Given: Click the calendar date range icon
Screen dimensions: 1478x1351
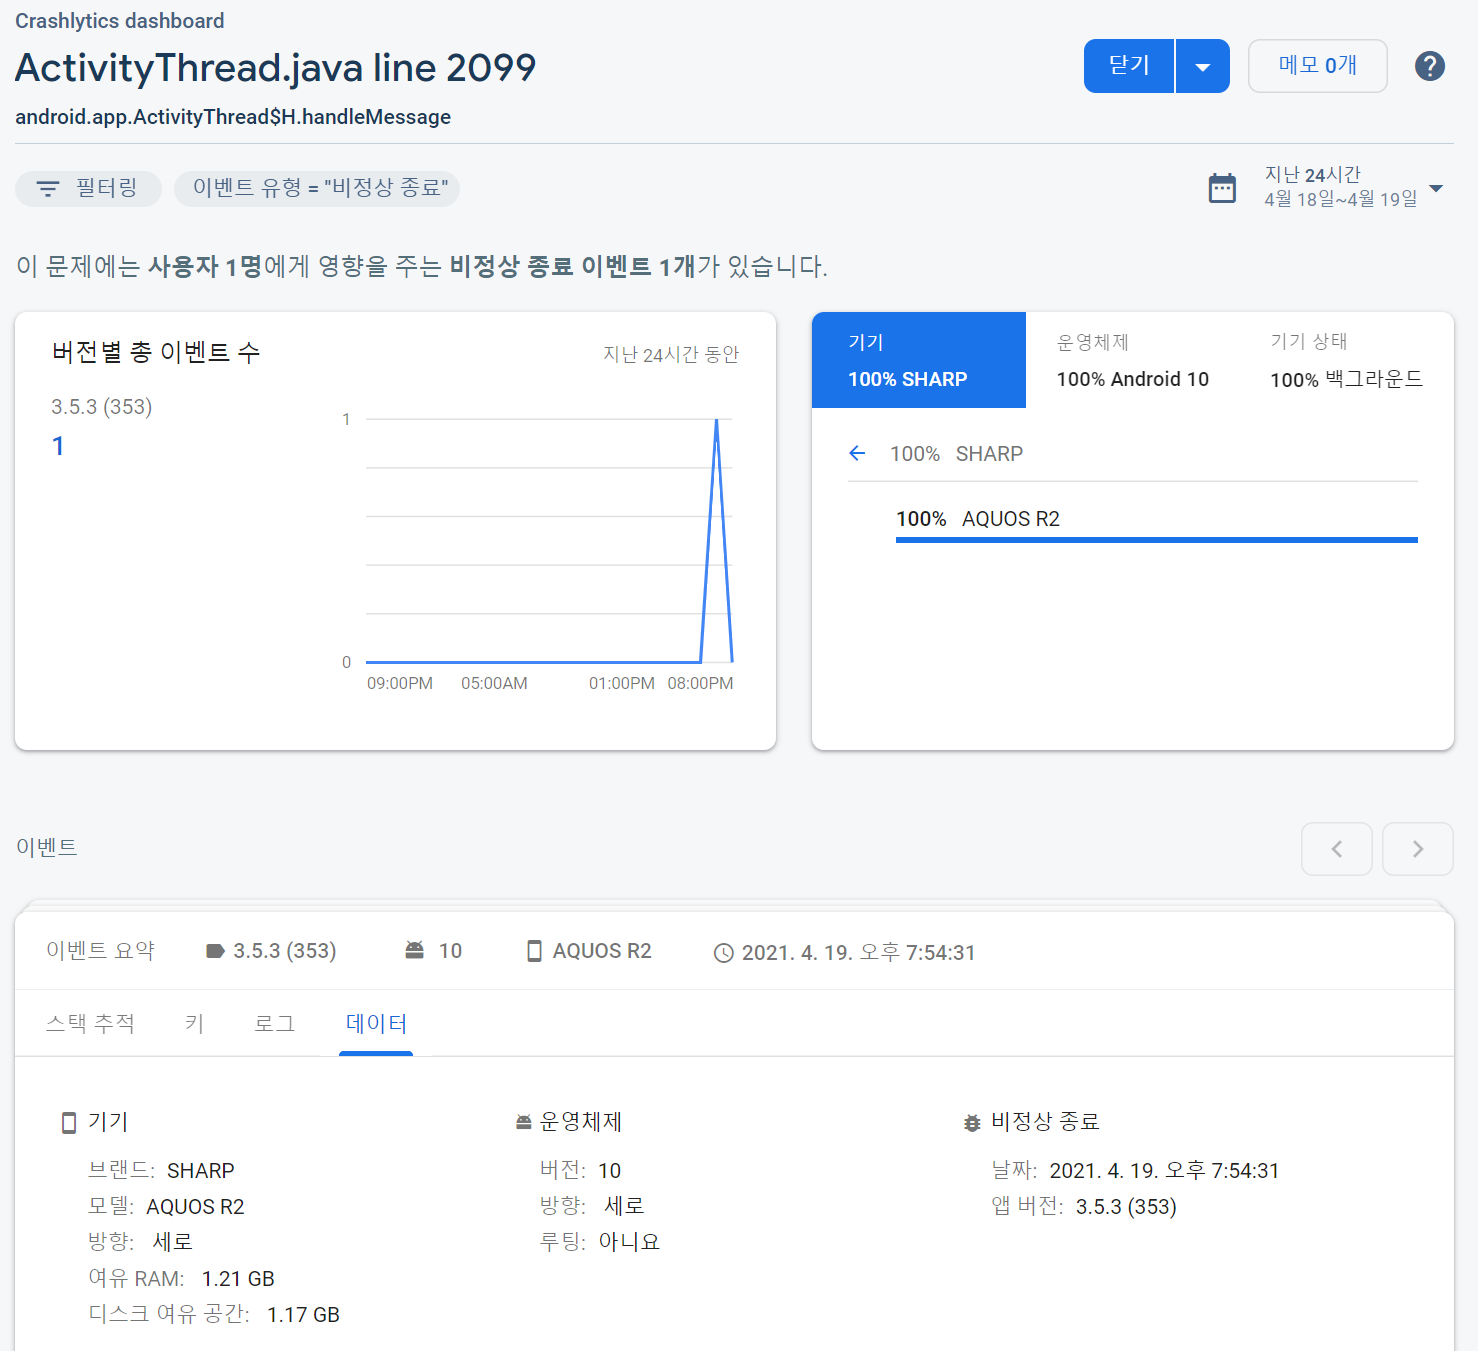Looking at the screenshot, I should coord(1222,188).
